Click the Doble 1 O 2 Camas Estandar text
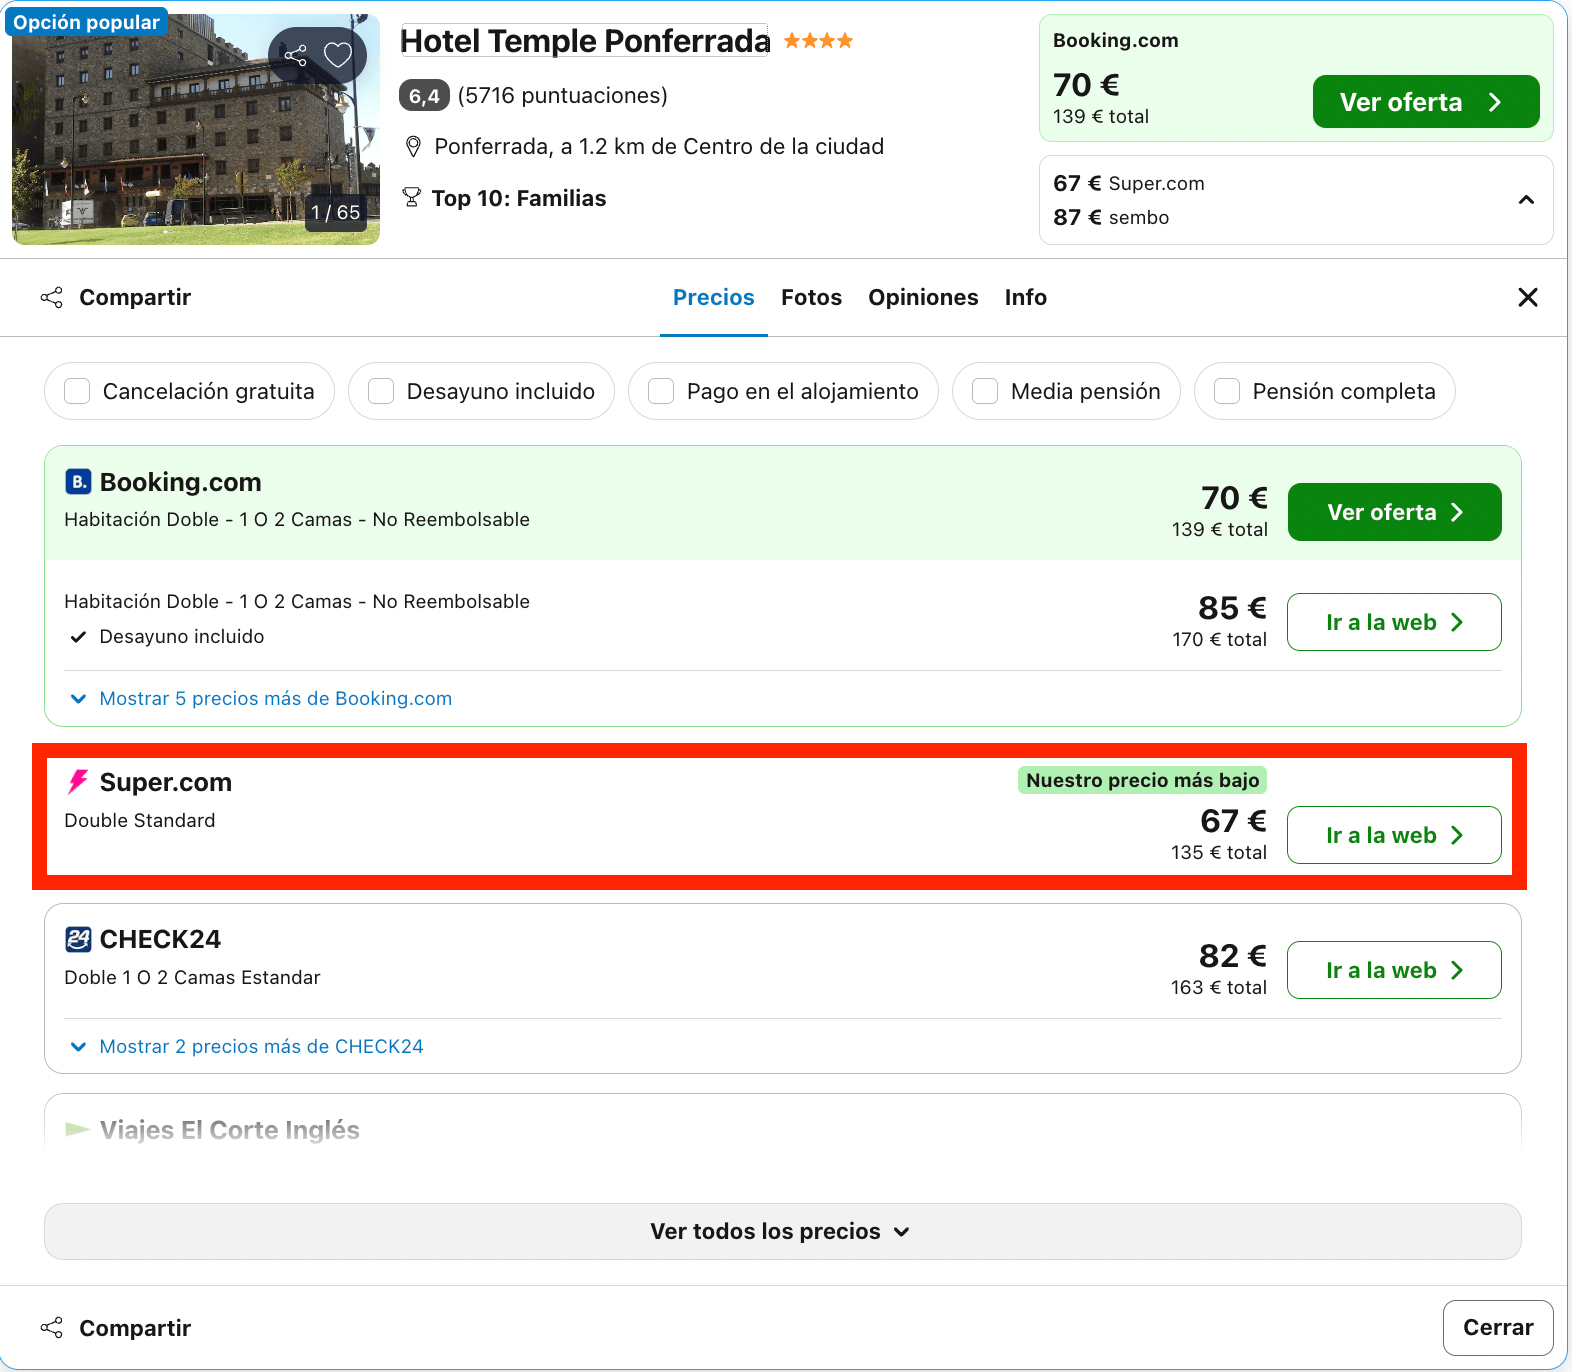This screenshot has height=1372, width=1572. coord(192,977)
